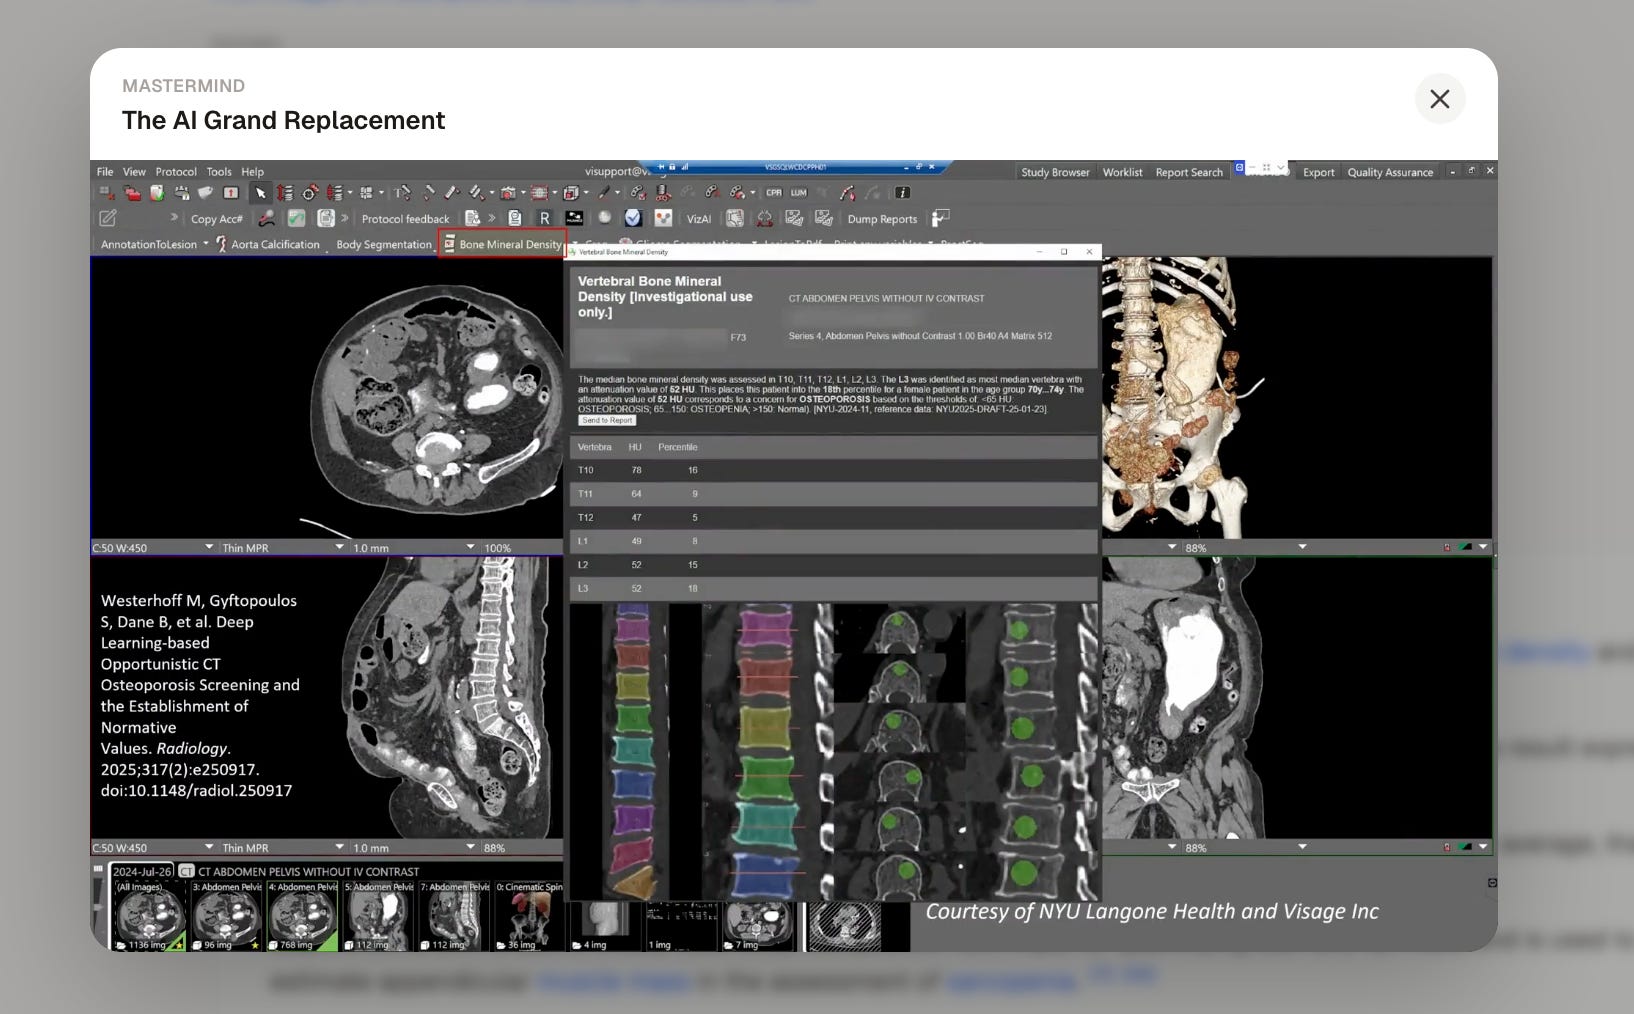This screenshot has height=1014, width=1634.
Task: Open the dropdown right of 88% in 3D view
Action: pyautogui.click(x=1302, y=548)
